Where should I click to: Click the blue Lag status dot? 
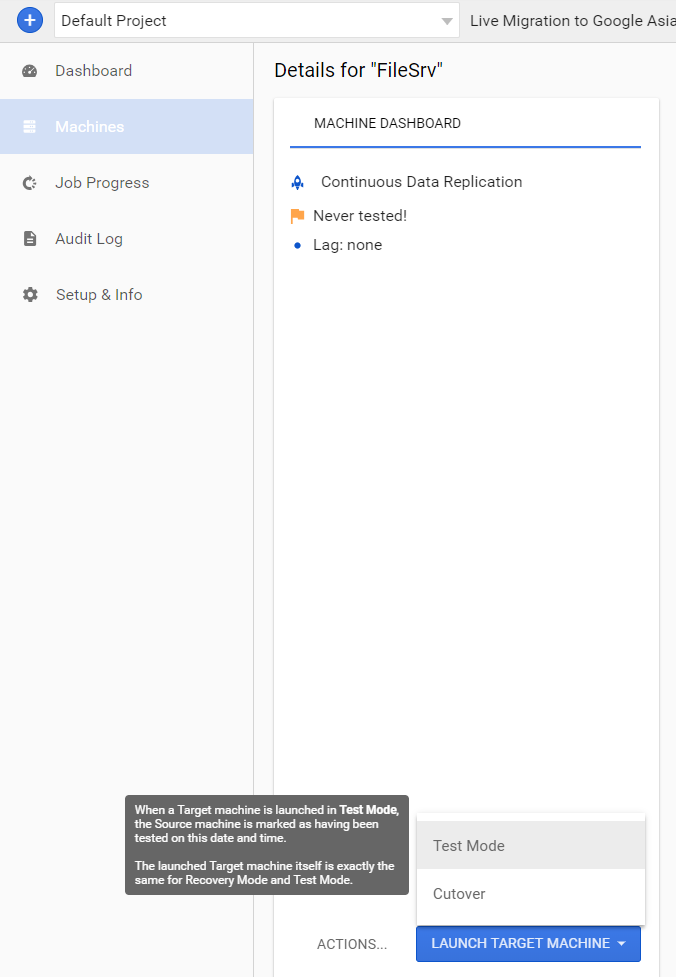click(x=297, y=245)
